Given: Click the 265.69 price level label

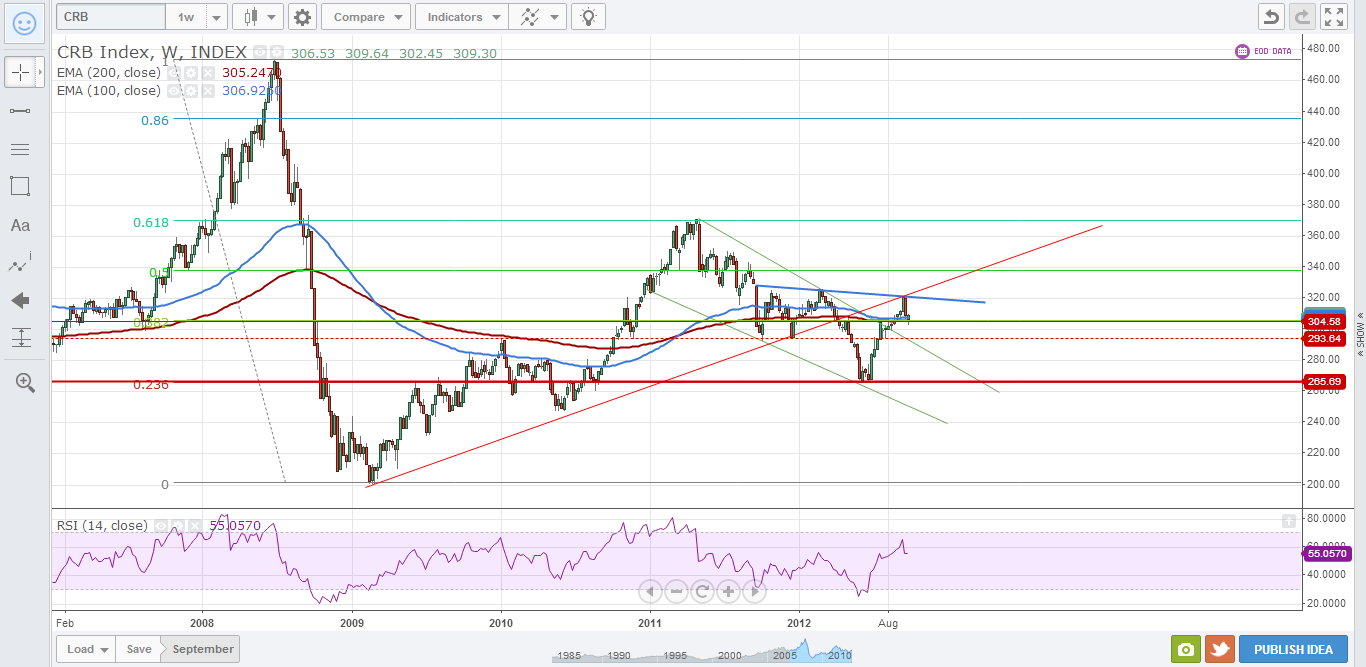Looking at the screenshot, I should click(x=1323, y=381).
